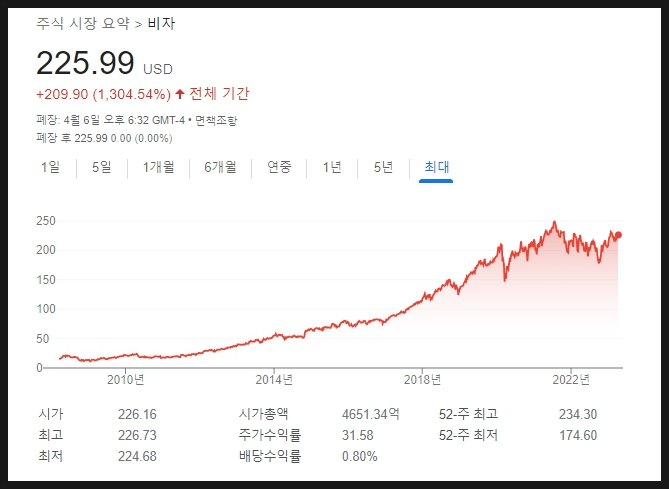The image size is (669, 489).
Task: Open the 연중 chart range tab
Action: (279, 167)
